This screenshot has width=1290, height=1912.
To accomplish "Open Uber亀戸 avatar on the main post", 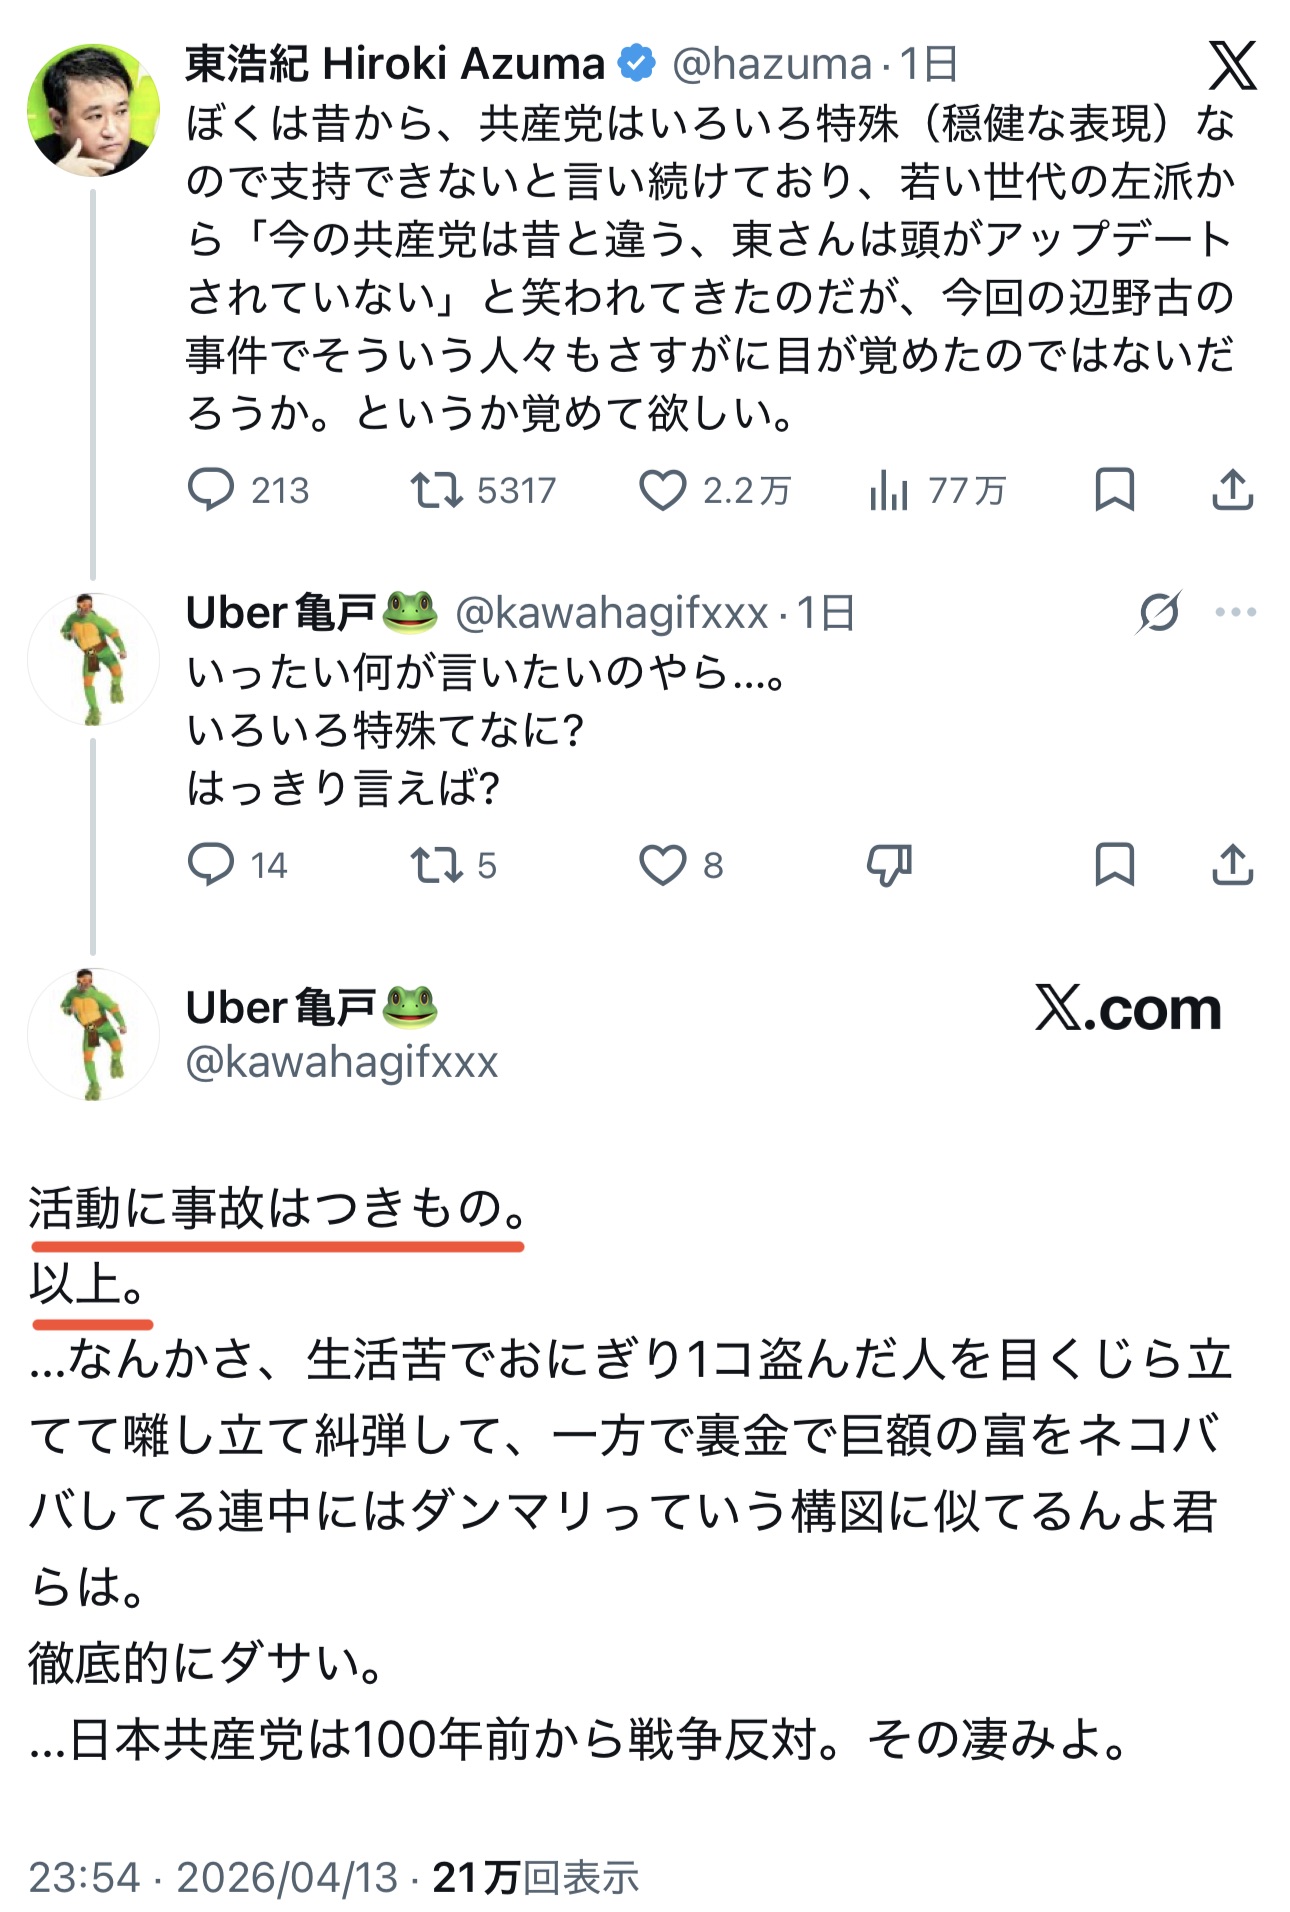I will point(93,1034).
